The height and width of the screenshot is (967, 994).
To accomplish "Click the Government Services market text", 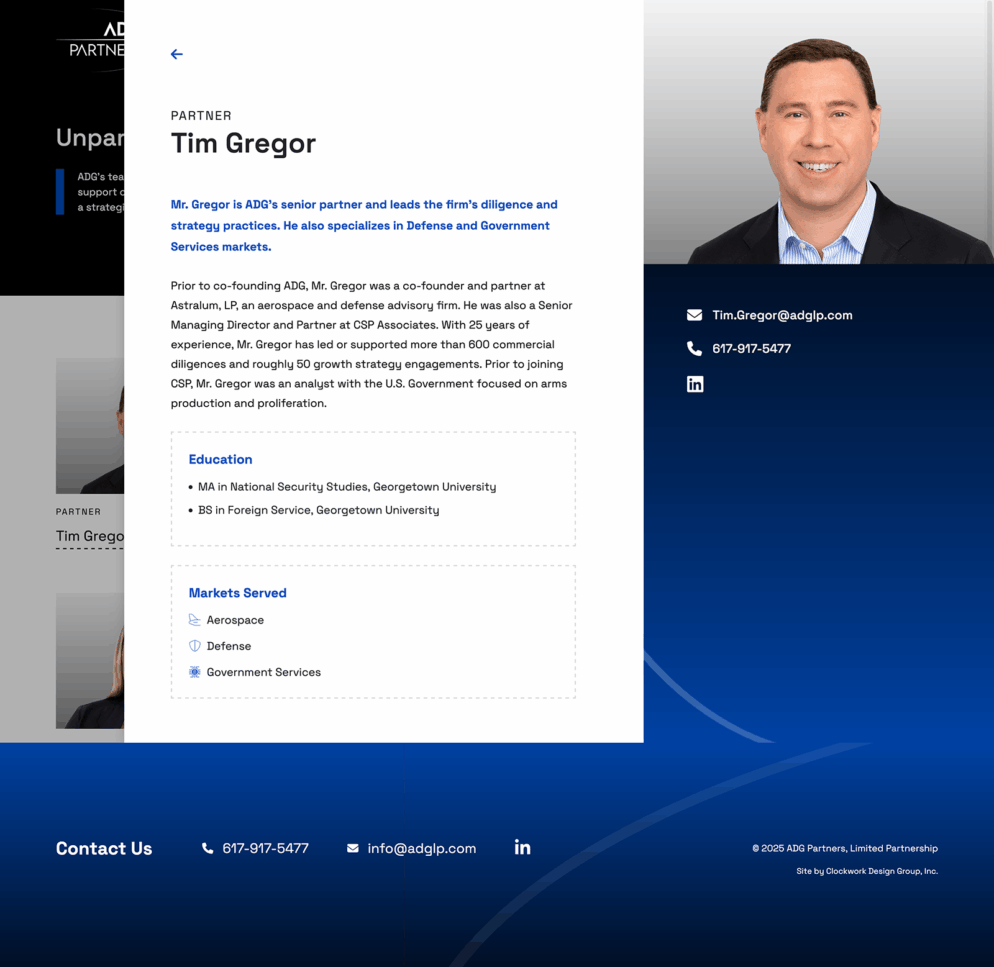I will 264,672.
